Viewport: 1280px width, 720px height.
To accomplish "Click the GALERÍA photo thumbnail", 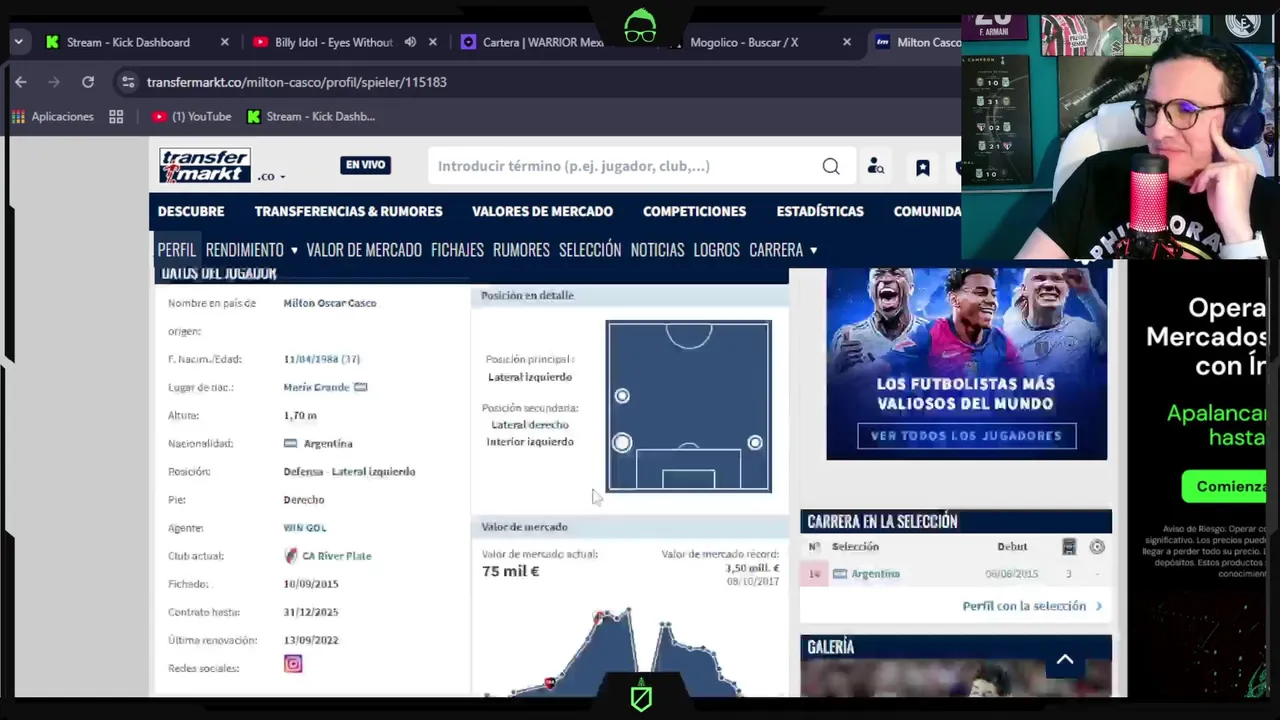I will [956, 679].
